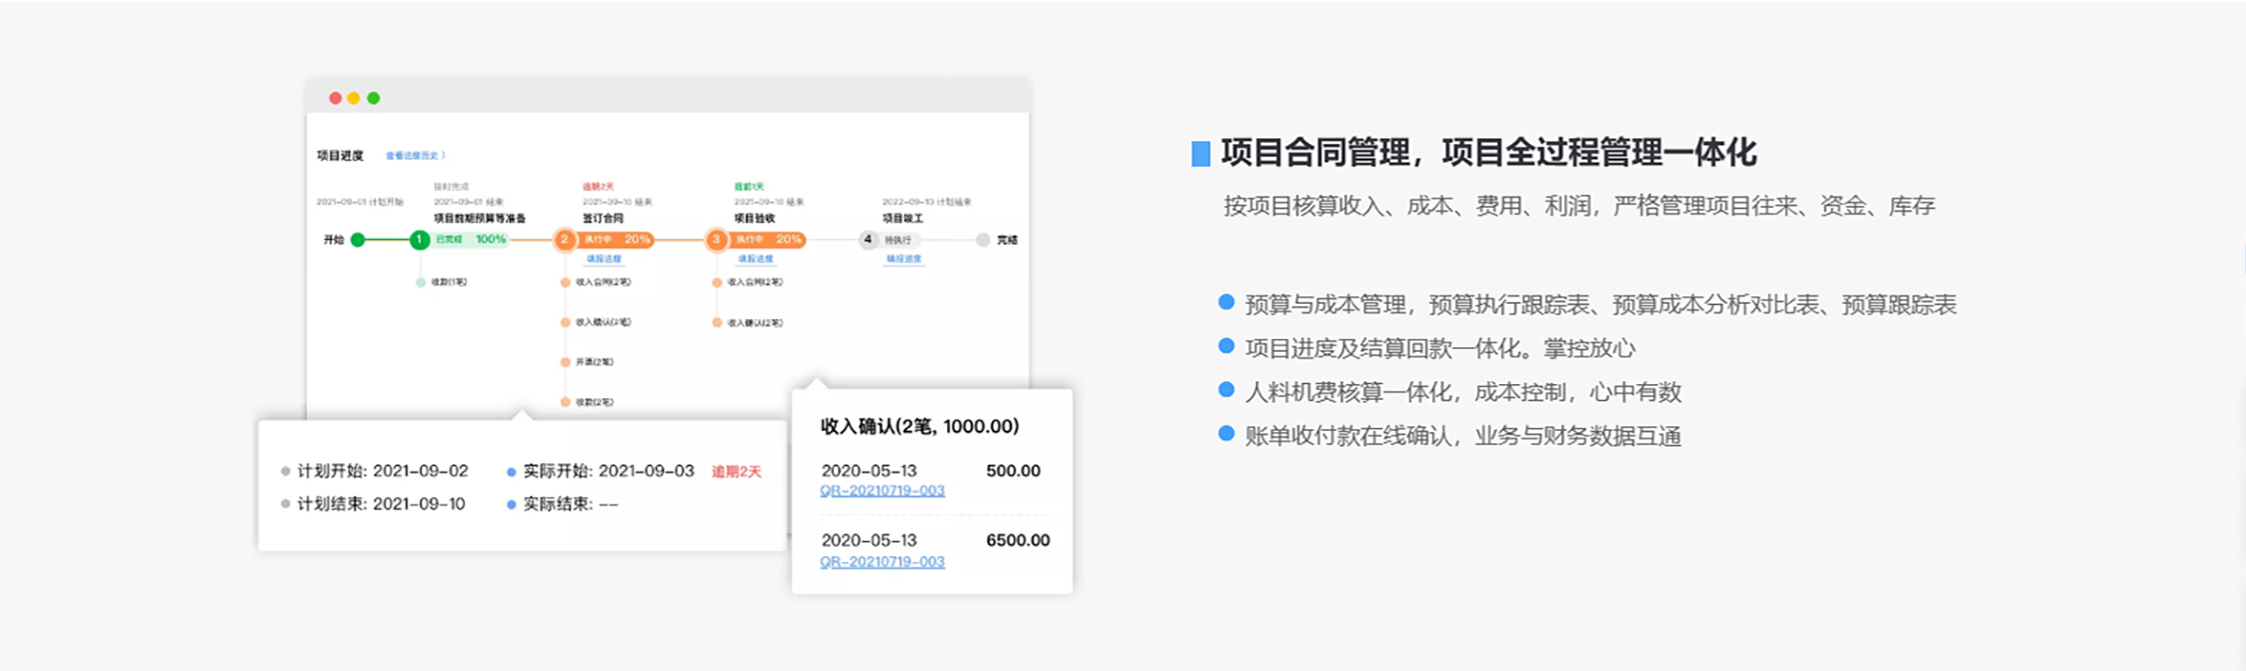The image size is (2246, 671).
Task: Click the 项目竣工 step title
Action: (x=903, y=218)
